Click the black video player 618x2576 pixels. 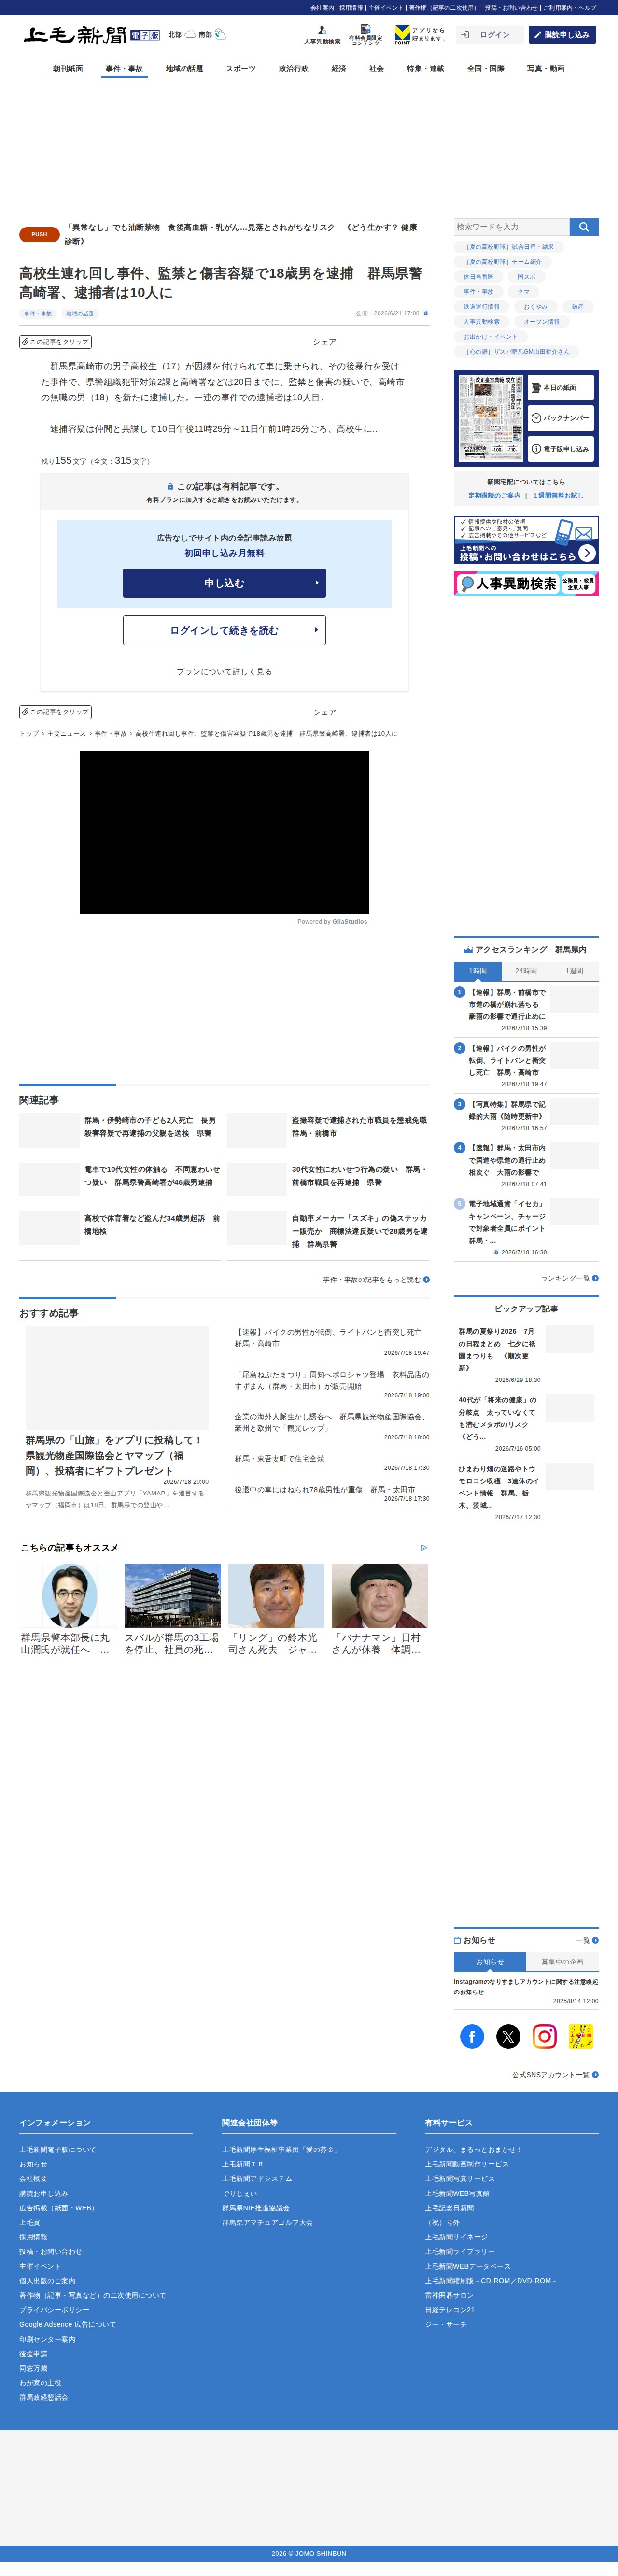coord(224,832)
